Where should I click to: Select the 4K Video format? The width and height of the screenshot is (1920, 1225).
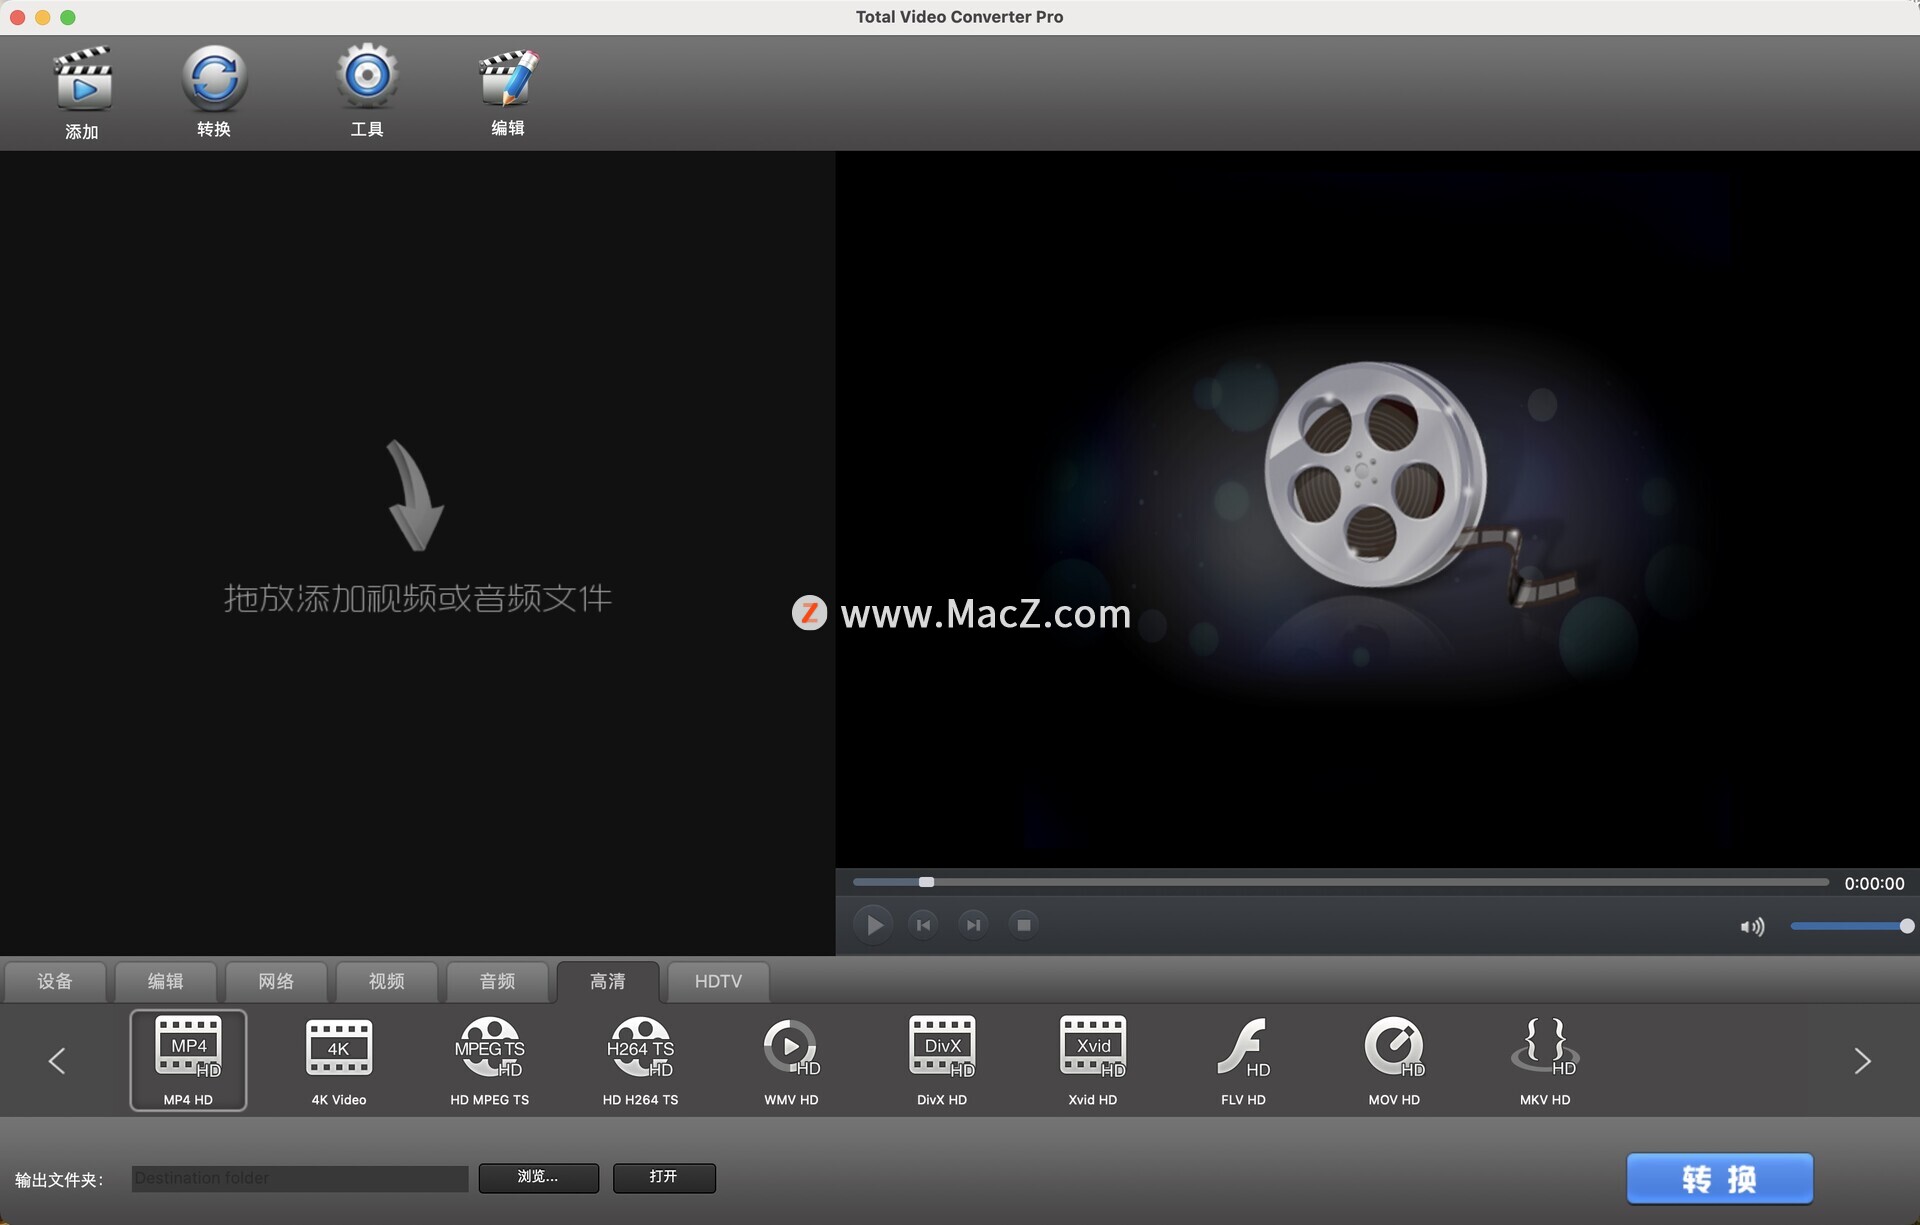339,1060
